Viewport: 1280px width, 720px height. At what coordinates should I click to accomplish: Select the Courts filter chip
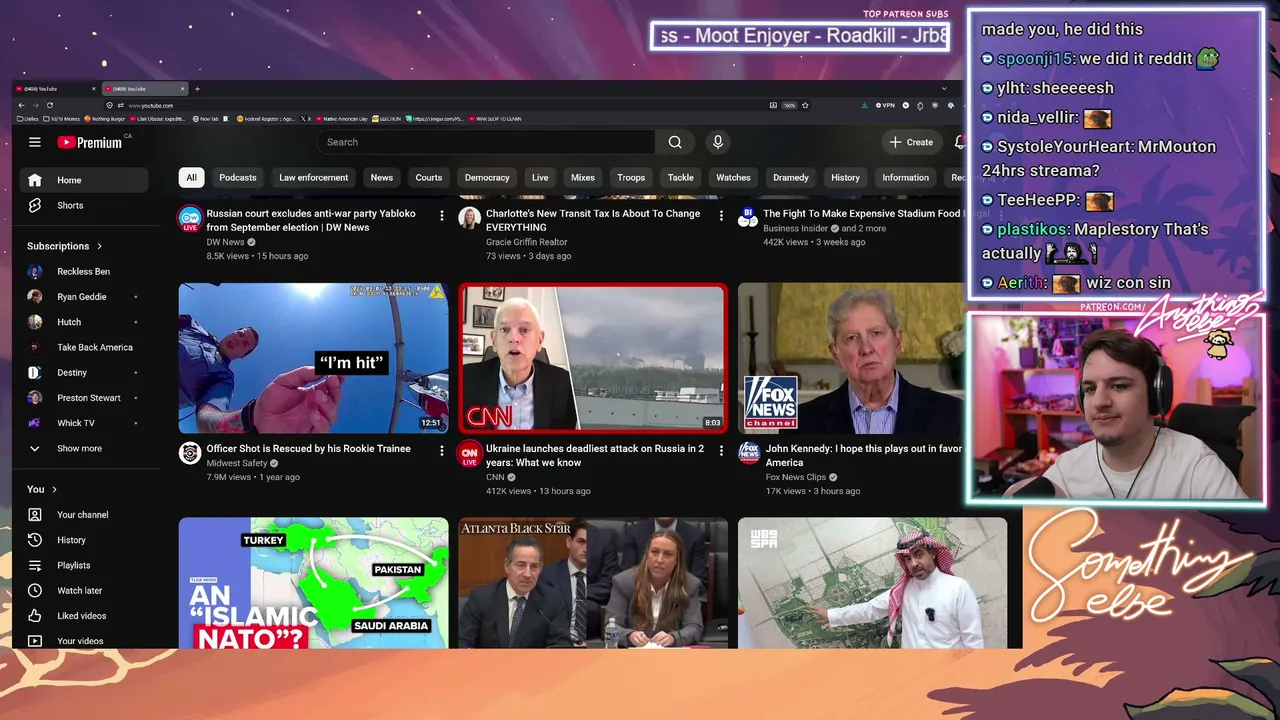[x=429, y=178]
